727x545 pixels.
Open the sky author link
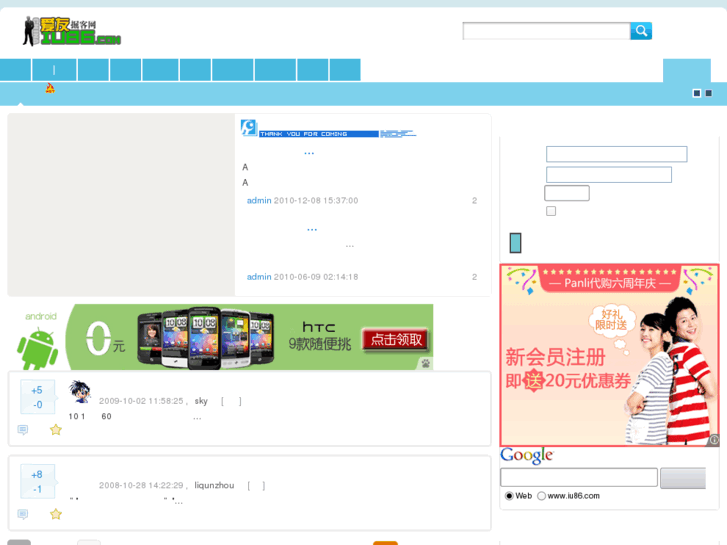coord(201,401)
